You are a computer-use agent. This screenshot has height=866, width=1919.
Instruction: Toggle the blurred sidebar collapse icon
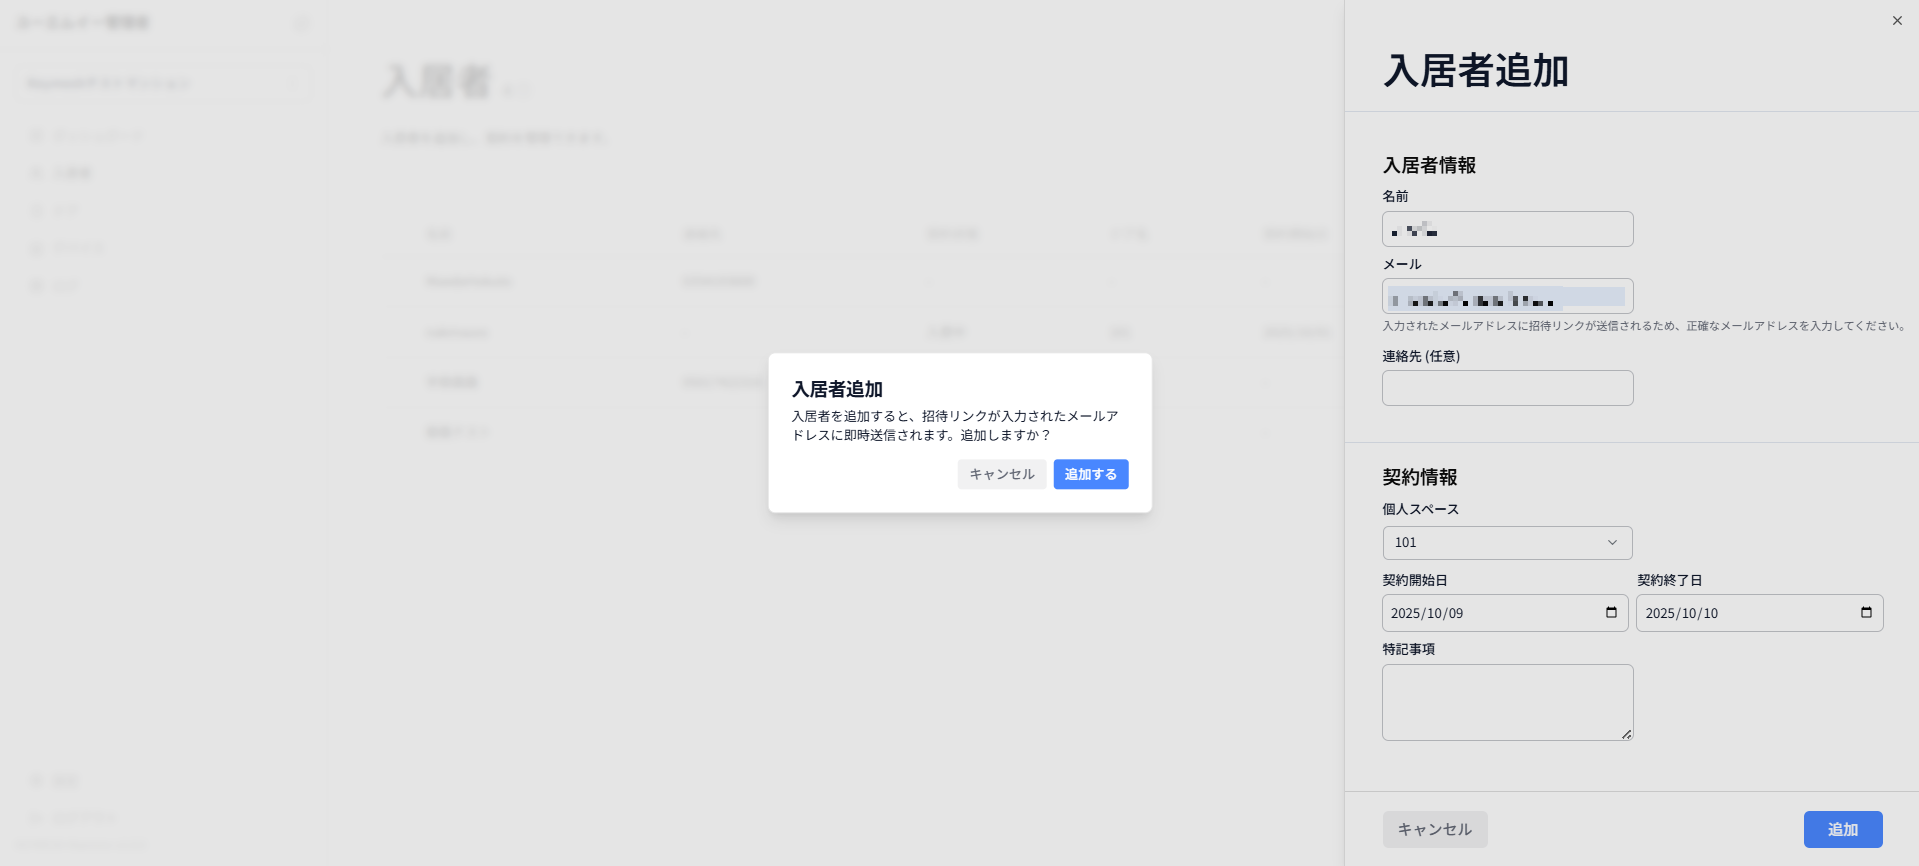(x=301, y=23)
